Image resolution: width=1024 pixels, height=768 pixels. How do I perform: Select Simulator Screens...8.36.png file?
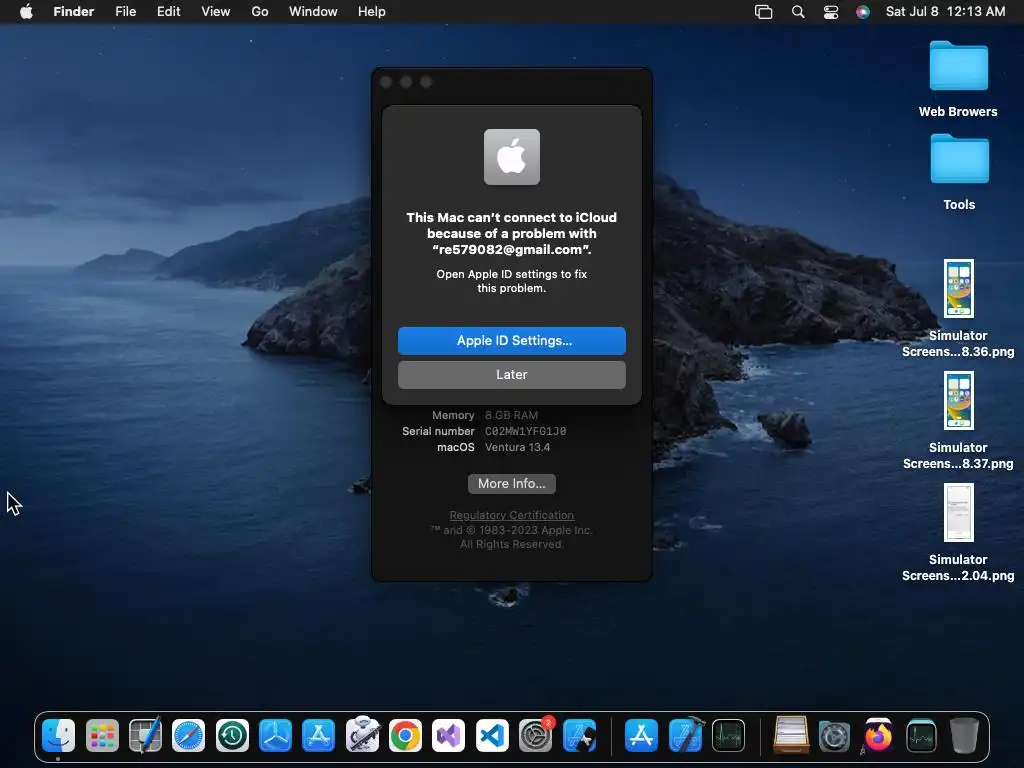958,309
